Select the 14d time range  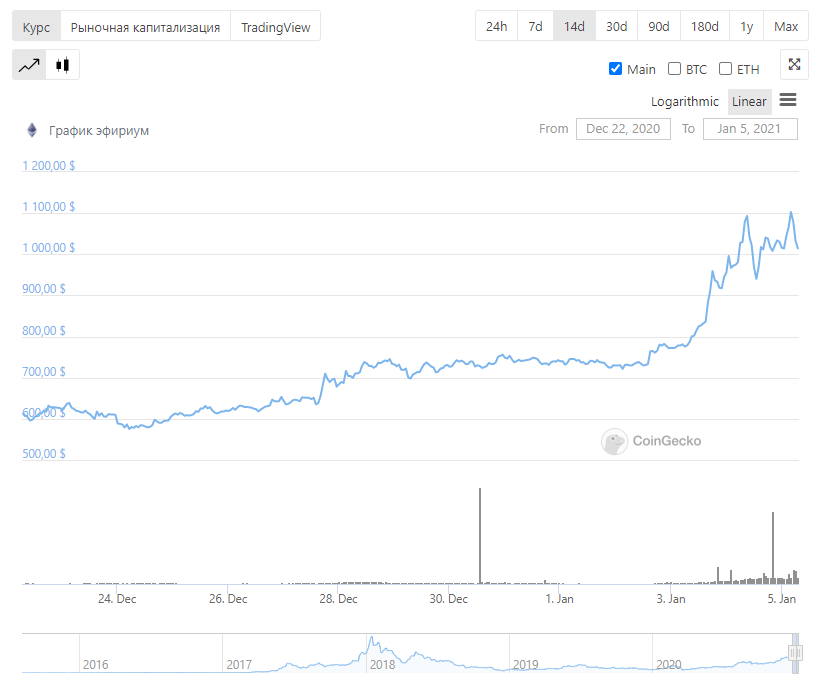(574, 26)
